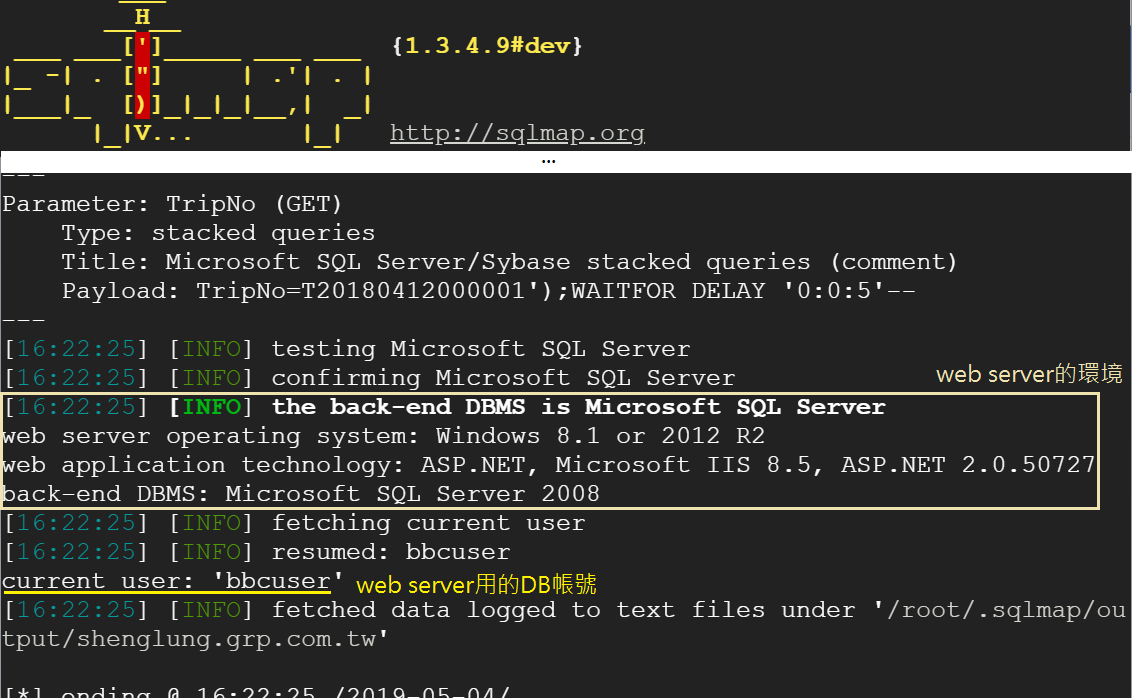Open the http://sqlmap.org link
This screenshot has height=698, width=1132.
pyautogui.click(x=517, y=133)
